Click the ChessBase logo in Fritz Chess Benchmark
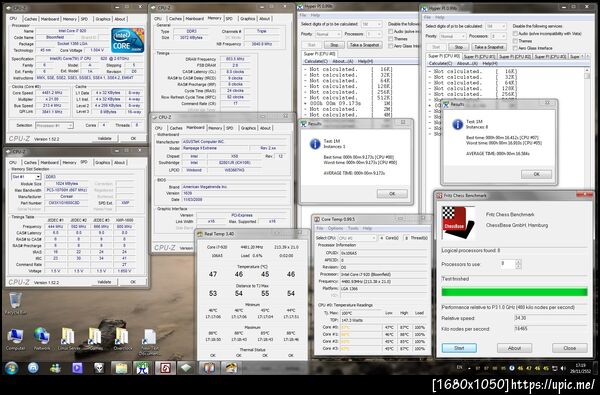This screenshot has height=395, width=600. coord(458,222)
